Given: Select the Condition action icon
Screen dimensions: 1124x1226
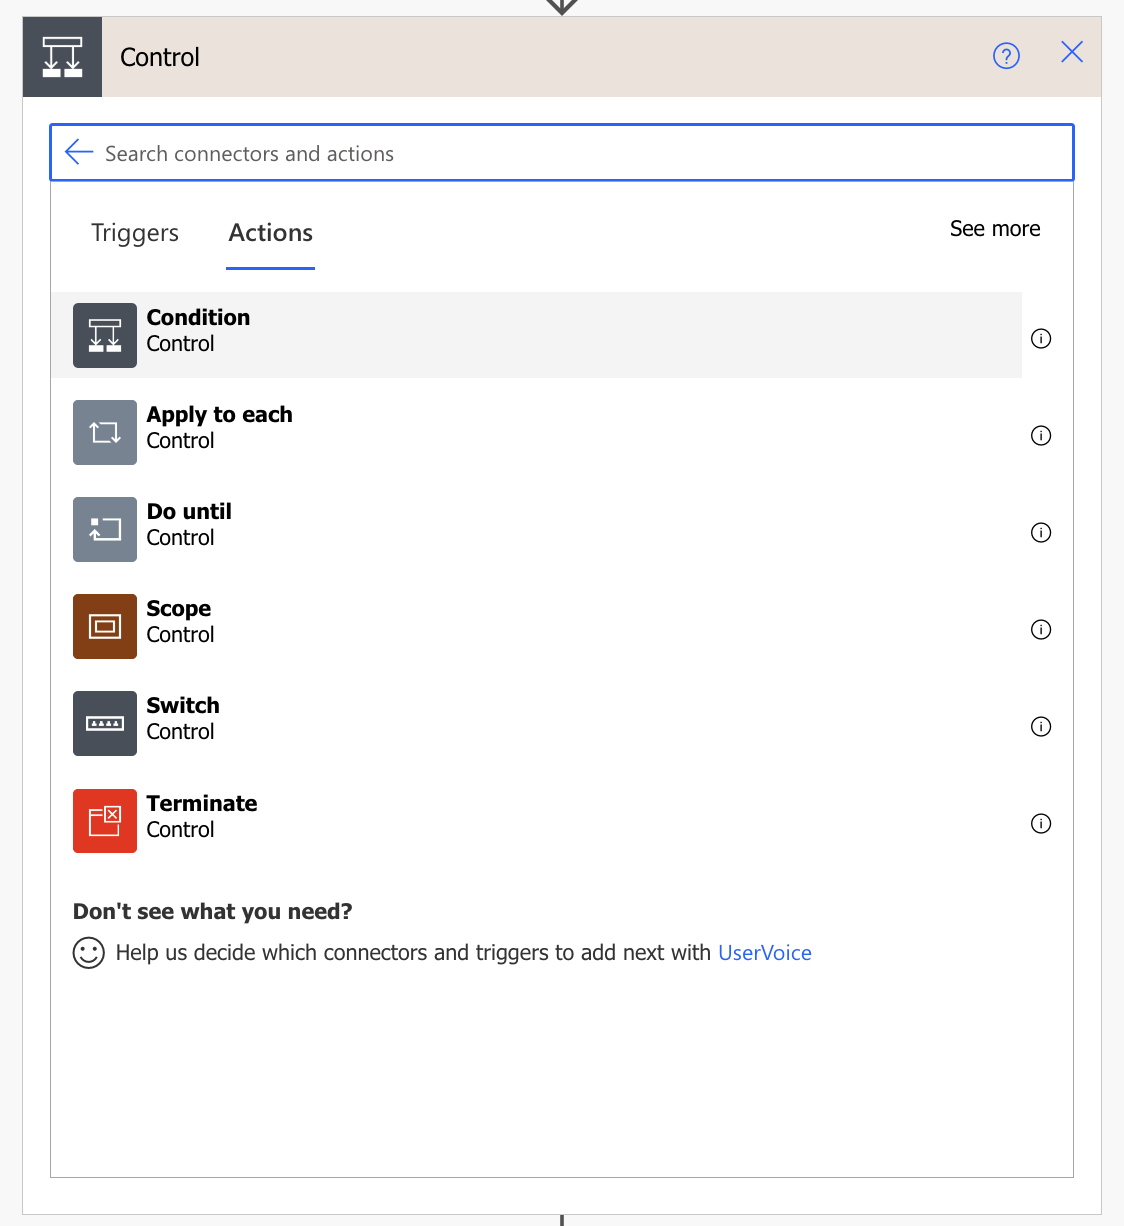Looking at the screenshot, I should [105, 335].
